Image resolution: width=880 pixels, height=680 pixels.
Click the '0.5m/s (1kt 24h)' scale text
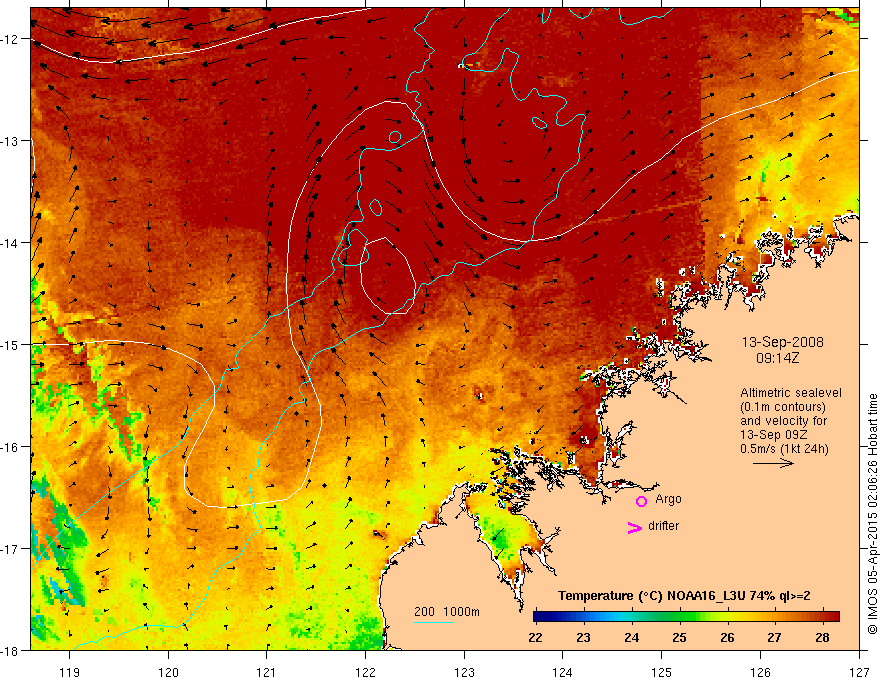pos(784,449)
